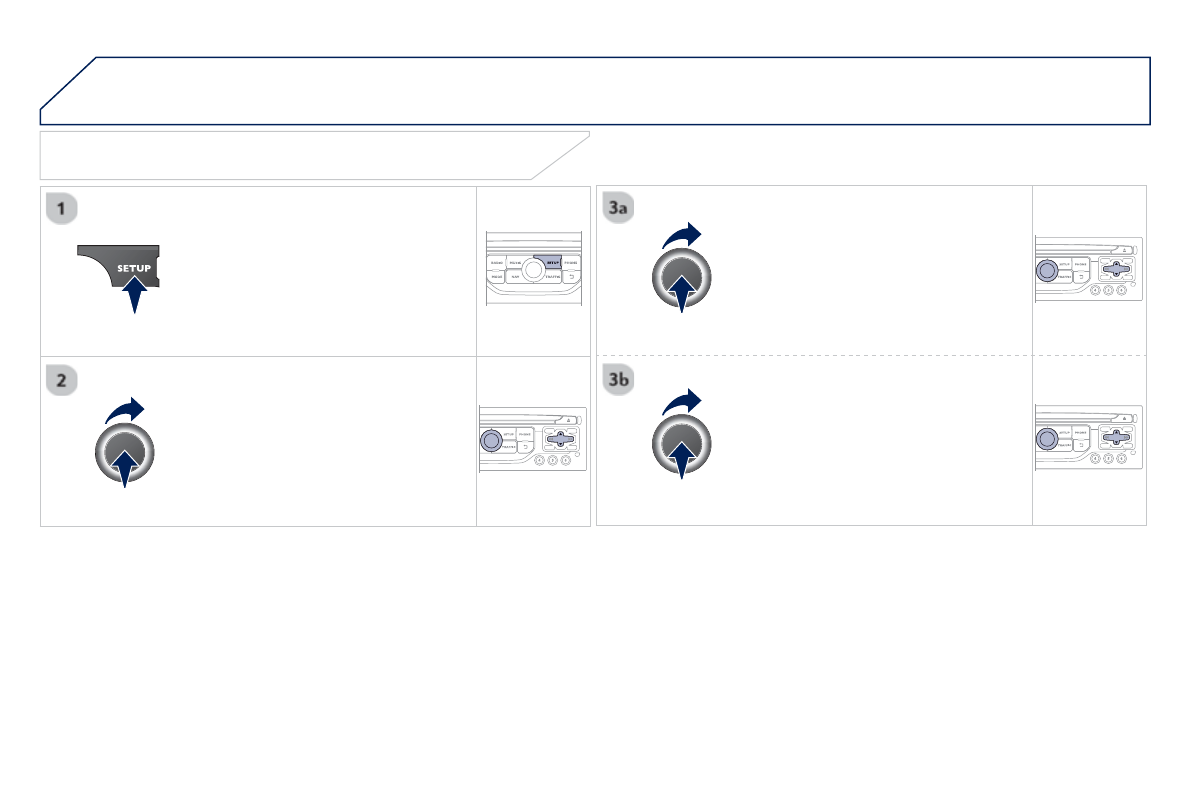The image size is (1191, 794).
Task: Select the step 1 number badge
Action: click(x=62, y=208)
